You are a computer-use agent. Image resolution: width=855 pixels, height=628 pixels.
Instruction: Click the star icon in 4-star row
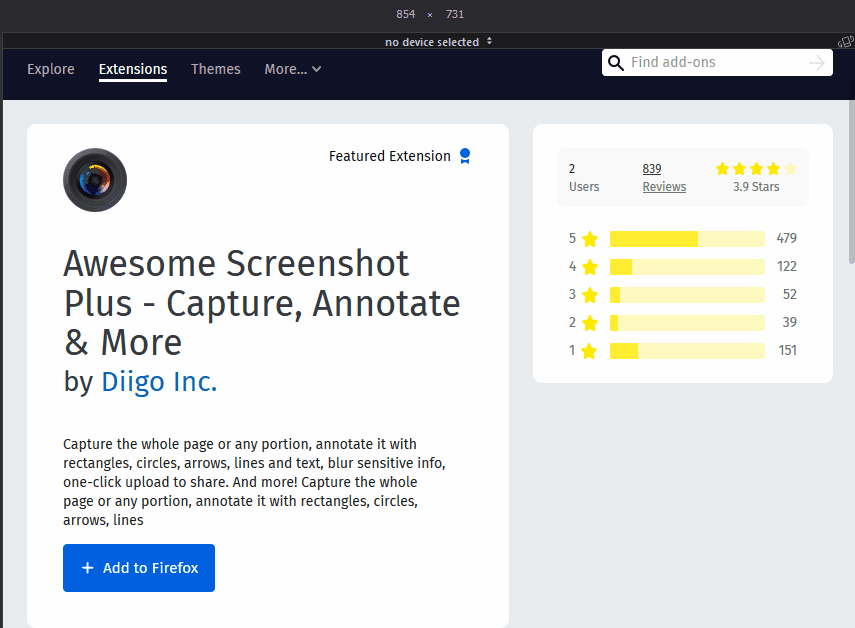tap(589, 267)
